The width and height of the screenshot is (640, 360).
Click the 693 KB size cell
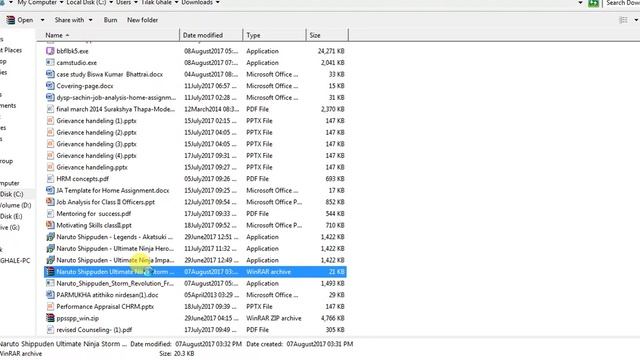click(335, 179)
